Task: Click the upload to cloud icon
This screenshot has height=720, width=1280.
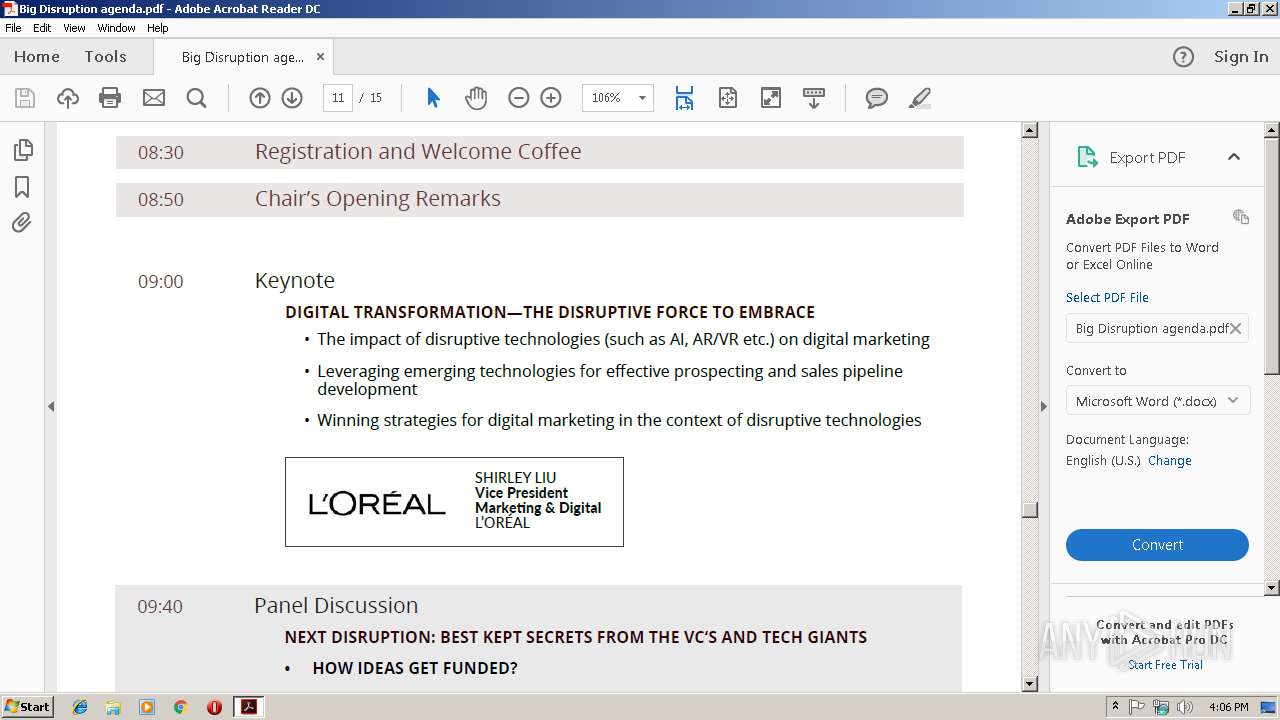Action: coord(68,98)
